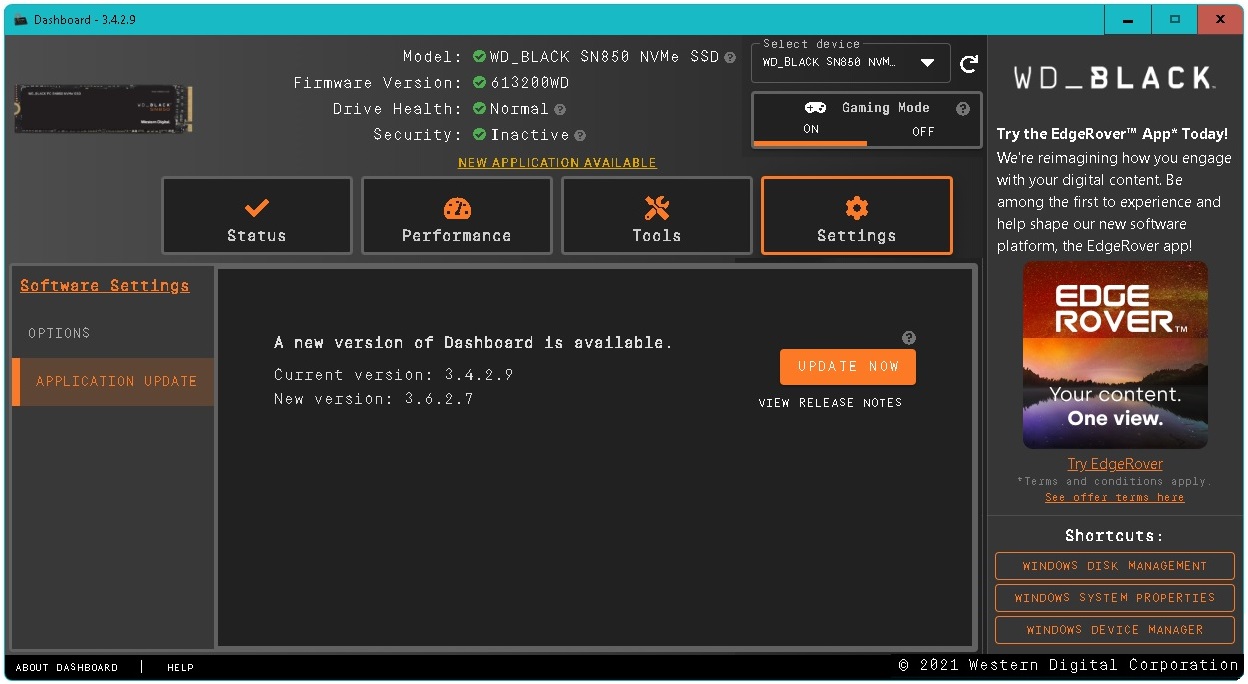Click green check beside Firmware Version
The image size is (1248, 684).
pyautogui.click(x=479, y=83)
